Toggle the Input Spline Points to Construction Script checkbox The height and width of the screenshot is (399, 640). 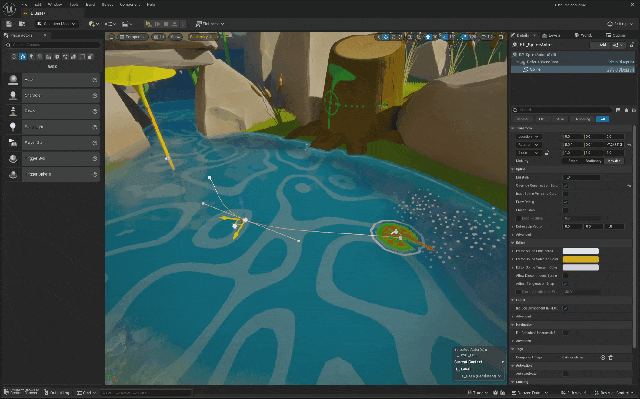coord(565,194)
